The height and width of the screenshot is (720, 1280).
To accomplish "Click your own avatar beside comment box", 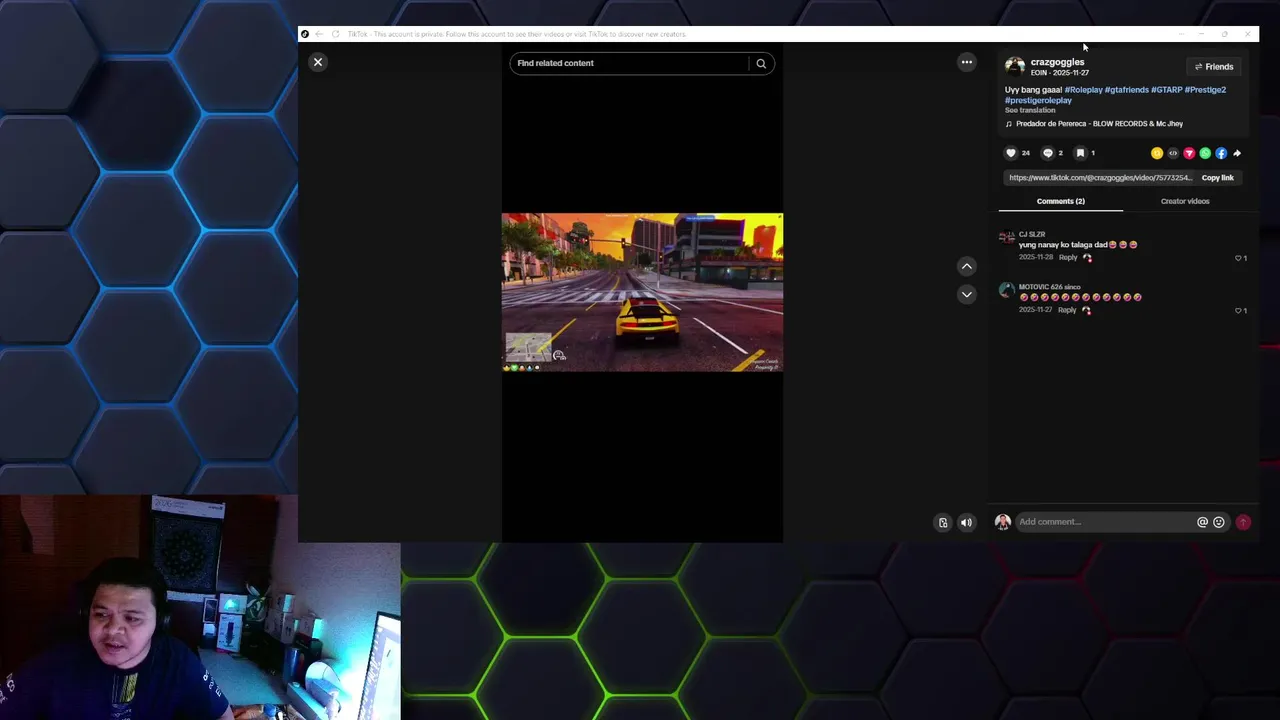I will [1002, 522].
